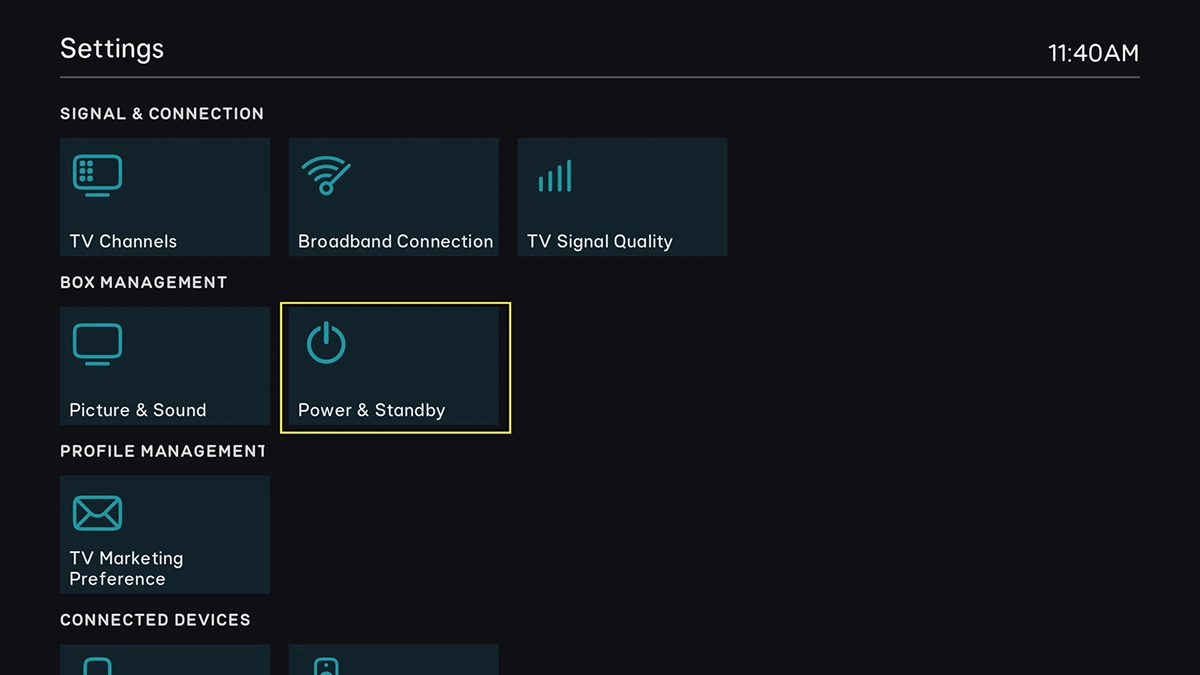Select the SIGNAL & CONNECTION section header
This screenshot has height=675, width=1200.
[162, 113]
